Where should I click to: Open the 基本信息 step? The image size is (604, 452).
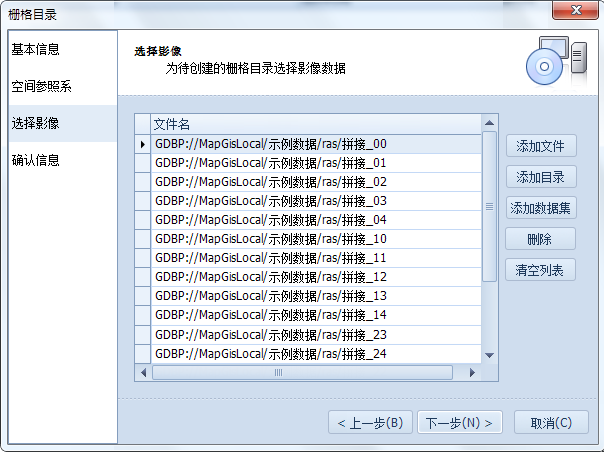(35, 49)
